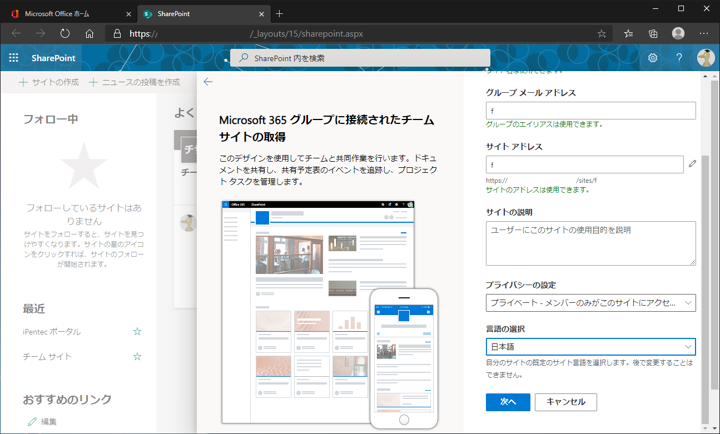Click the browser forward arrow
This screenshot has height=434, width=720.
coord(40,34)
